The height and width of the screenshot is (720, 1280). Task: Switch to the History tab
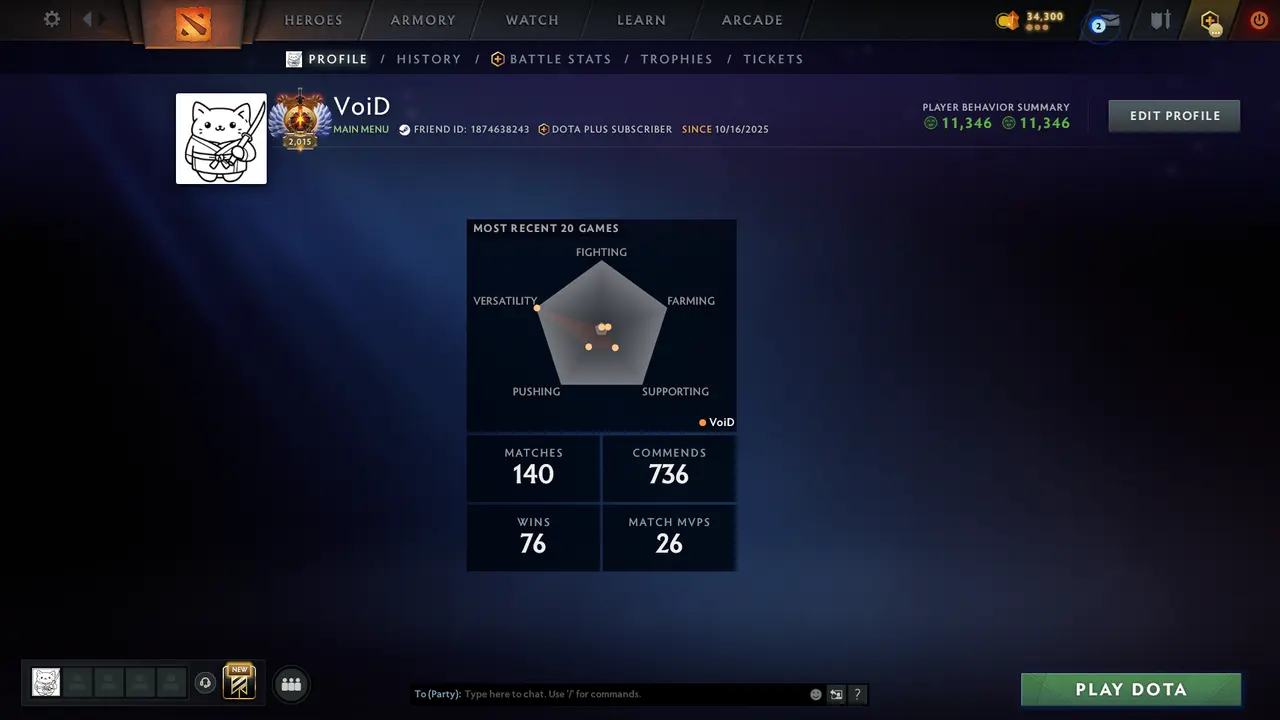[429, 59]
